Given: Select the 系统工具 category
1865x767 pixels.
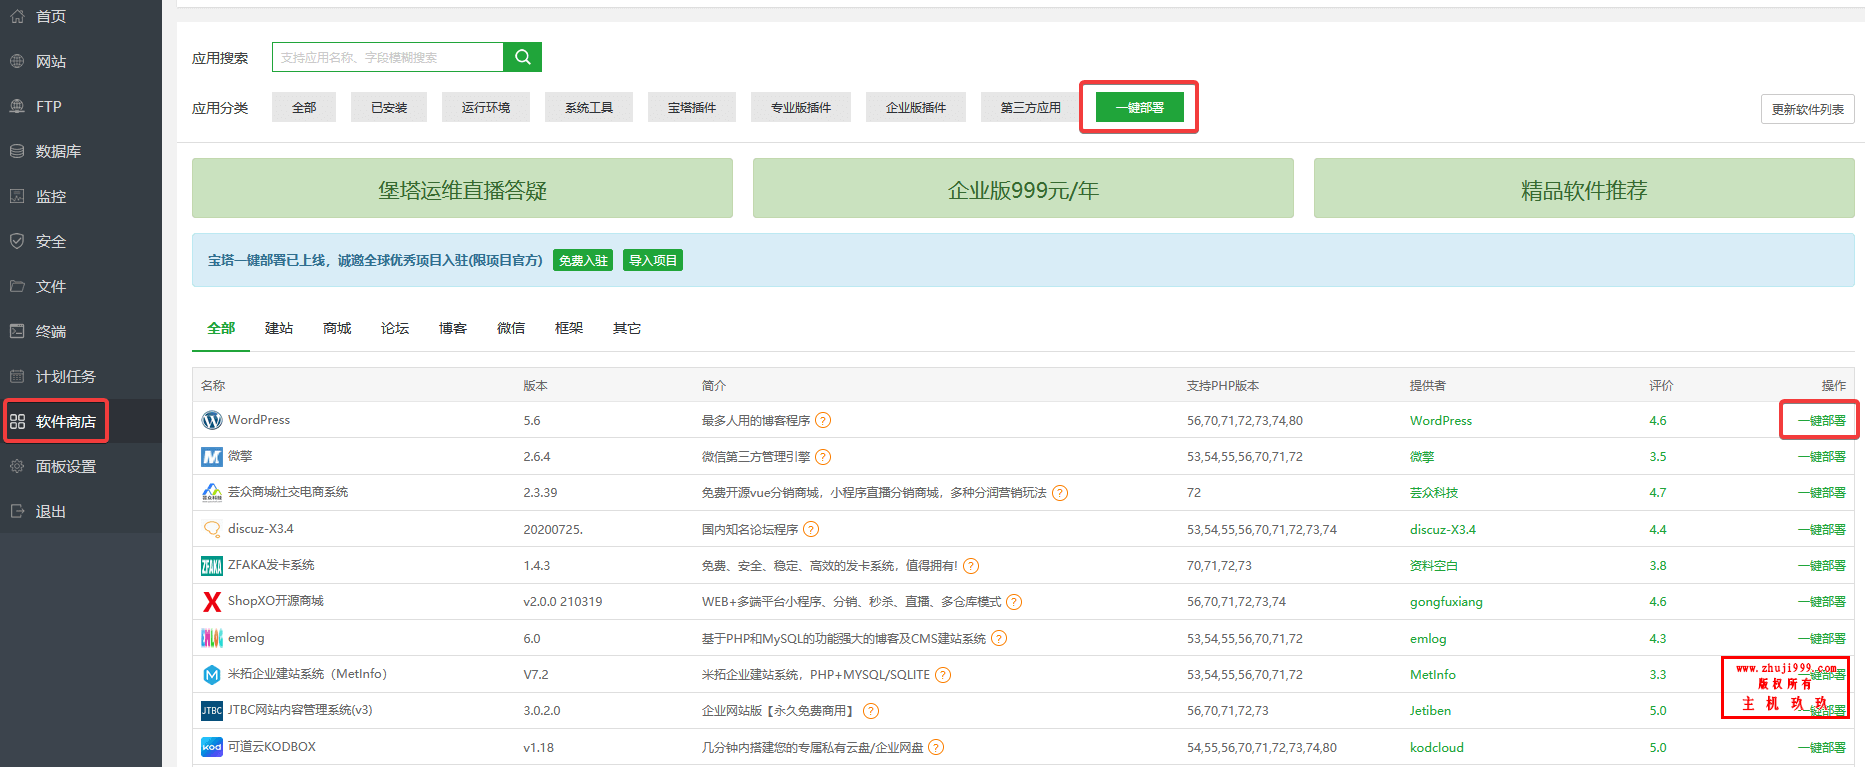Looking at the screenshot, I should [x=589, y=107].
